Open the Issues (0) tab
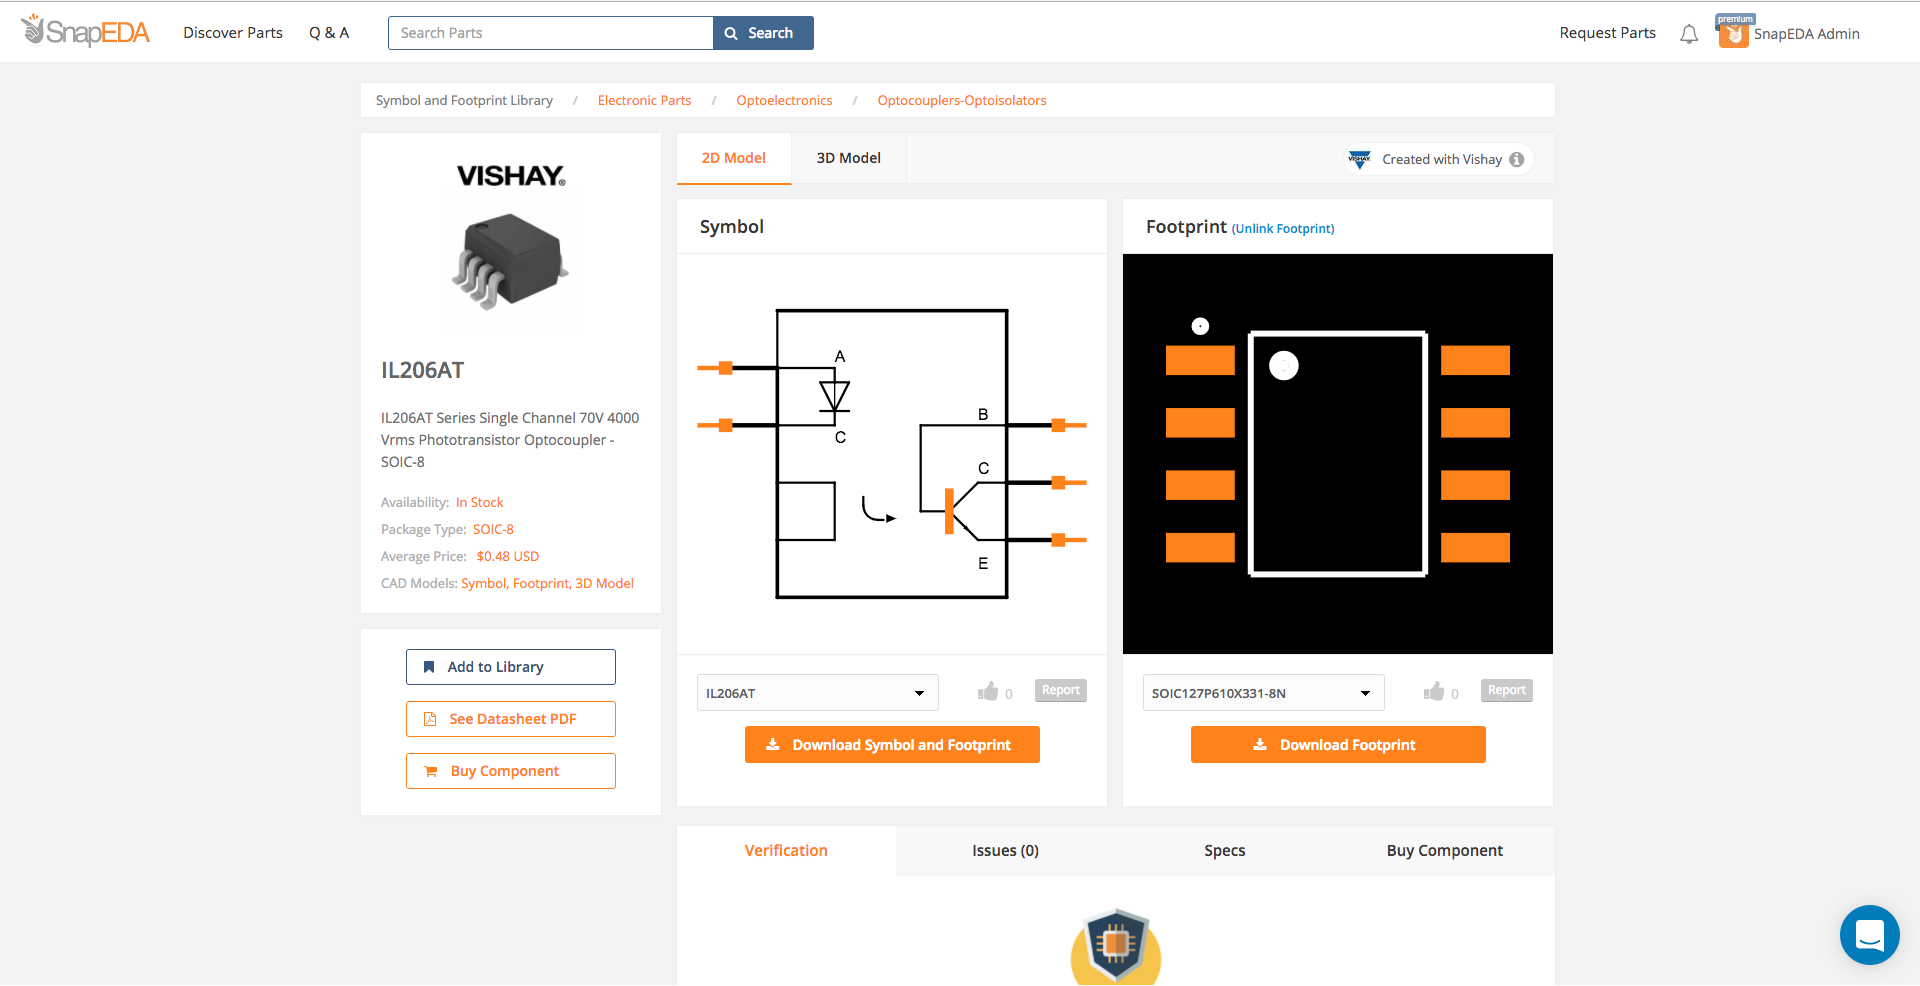 point(1005,851)
